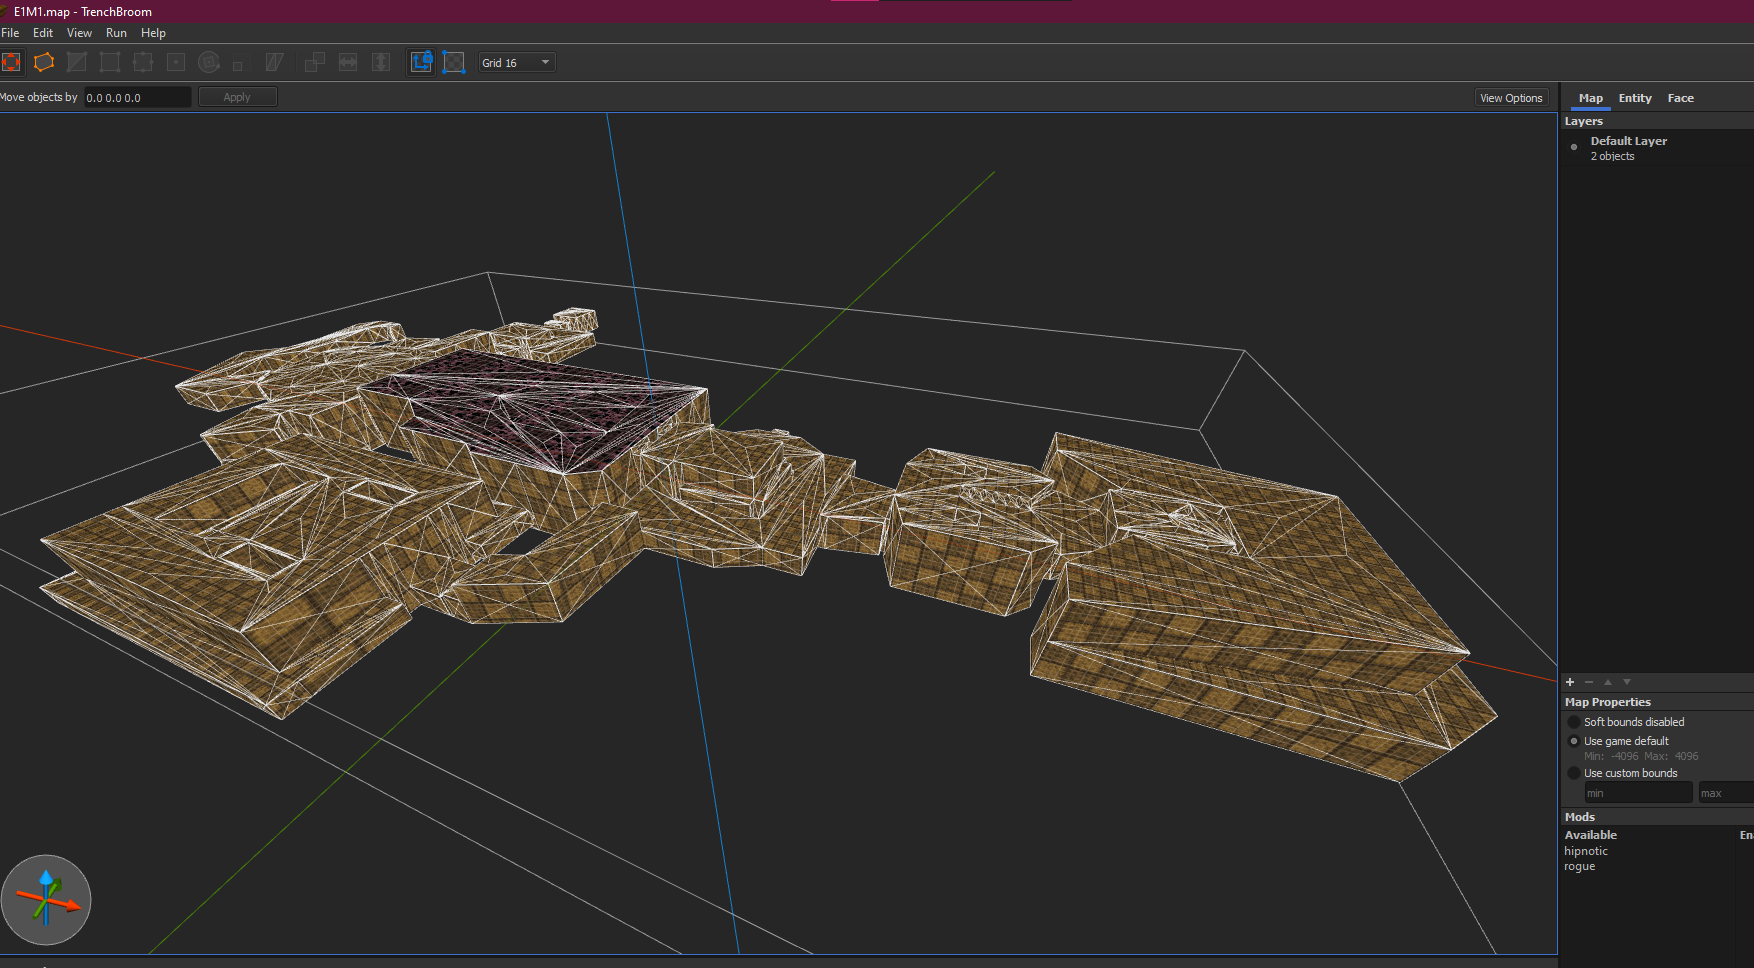Select the hipnotic mod
The width and height of the screenshot is (1754, 968).
(1586, 851)
